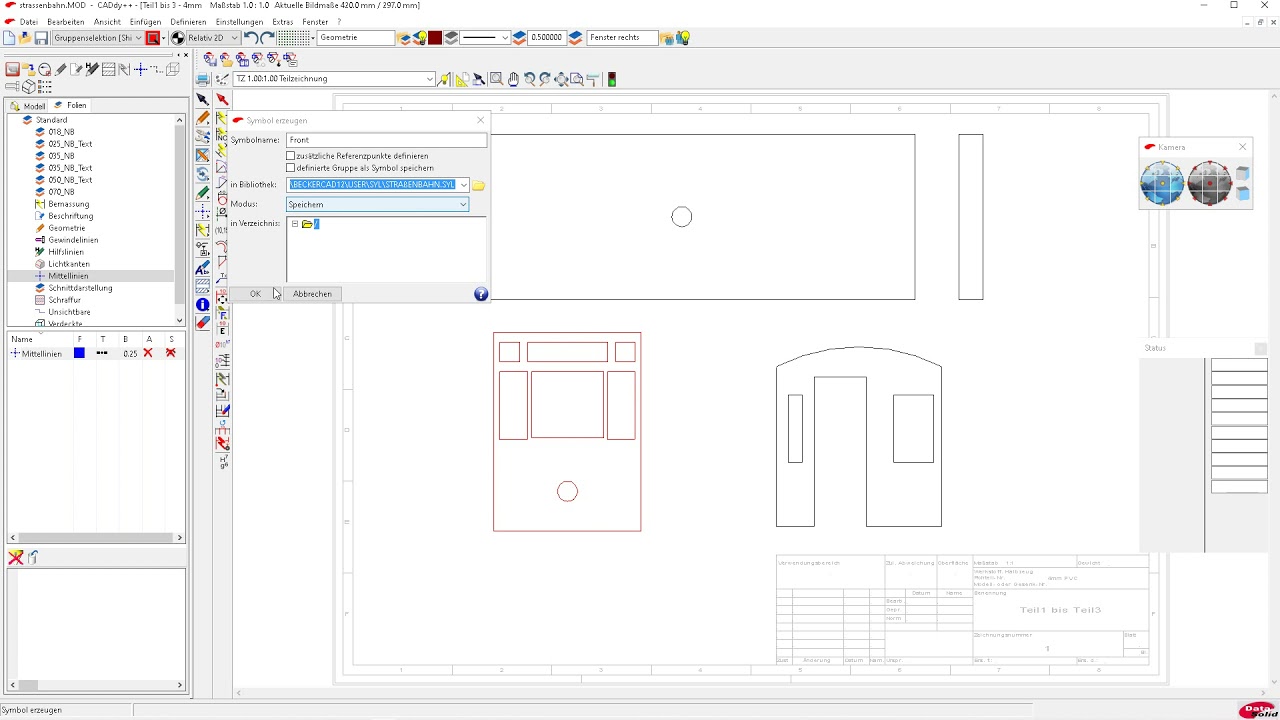Click OK in Symbol erzeugen dialog
The width and height of the screenshot is (1280, 720).
pyautogui.click(x=255, y=294)
